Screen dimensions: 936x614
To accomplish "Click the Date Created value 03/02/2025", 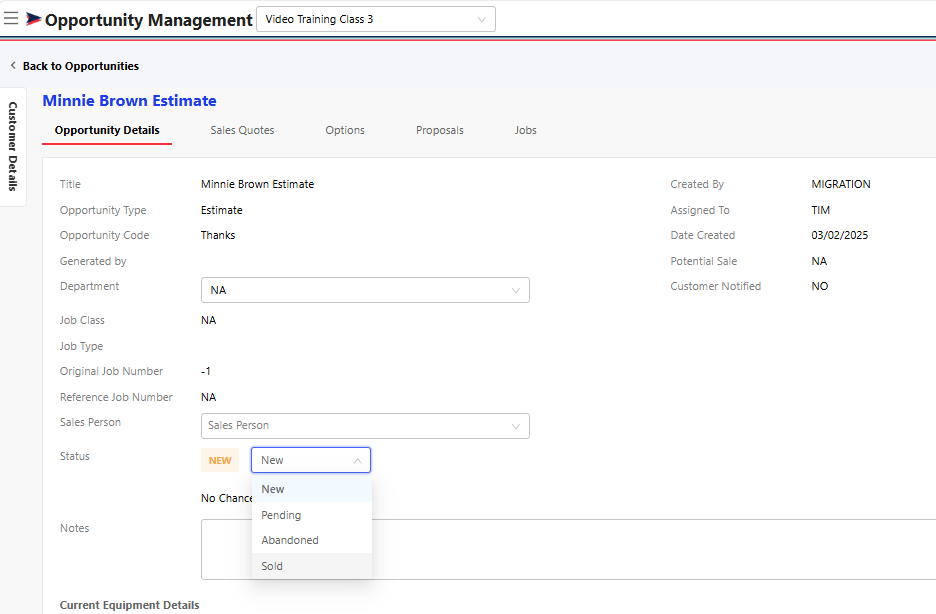I will pyautogui.click(x=839, y=235).
